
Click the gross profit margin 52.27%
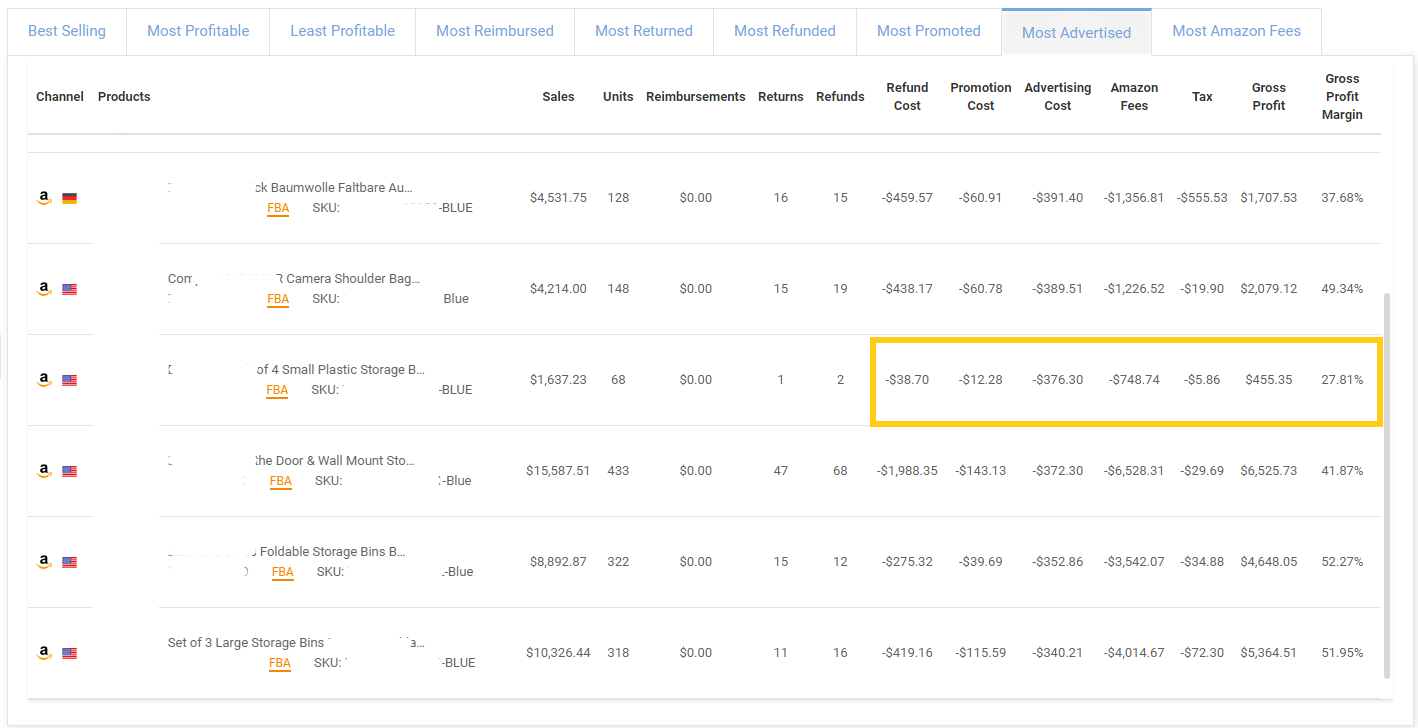coord(1342,562)
